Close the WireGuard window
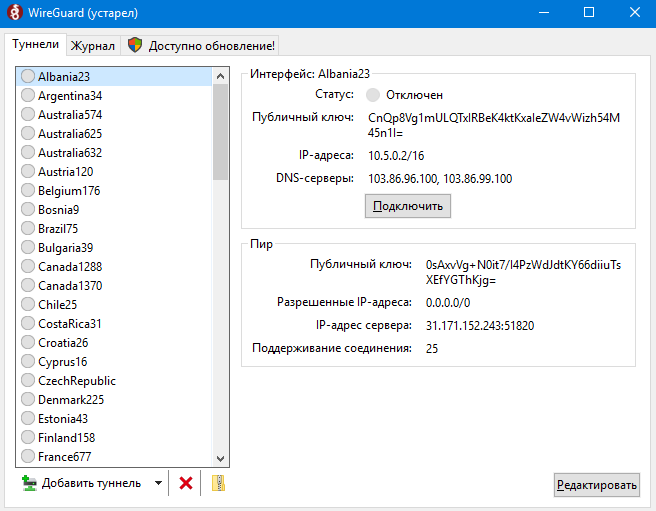The height and width of the screenshot is (511, 656). click(635, 13)
